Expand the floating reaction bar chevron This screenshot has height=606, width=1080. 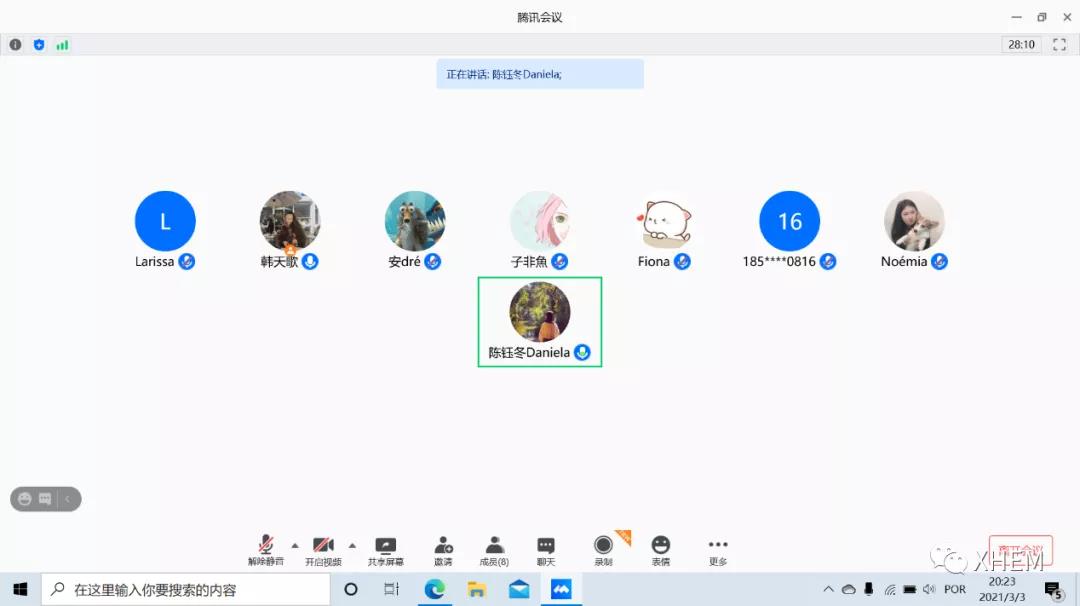67,498
